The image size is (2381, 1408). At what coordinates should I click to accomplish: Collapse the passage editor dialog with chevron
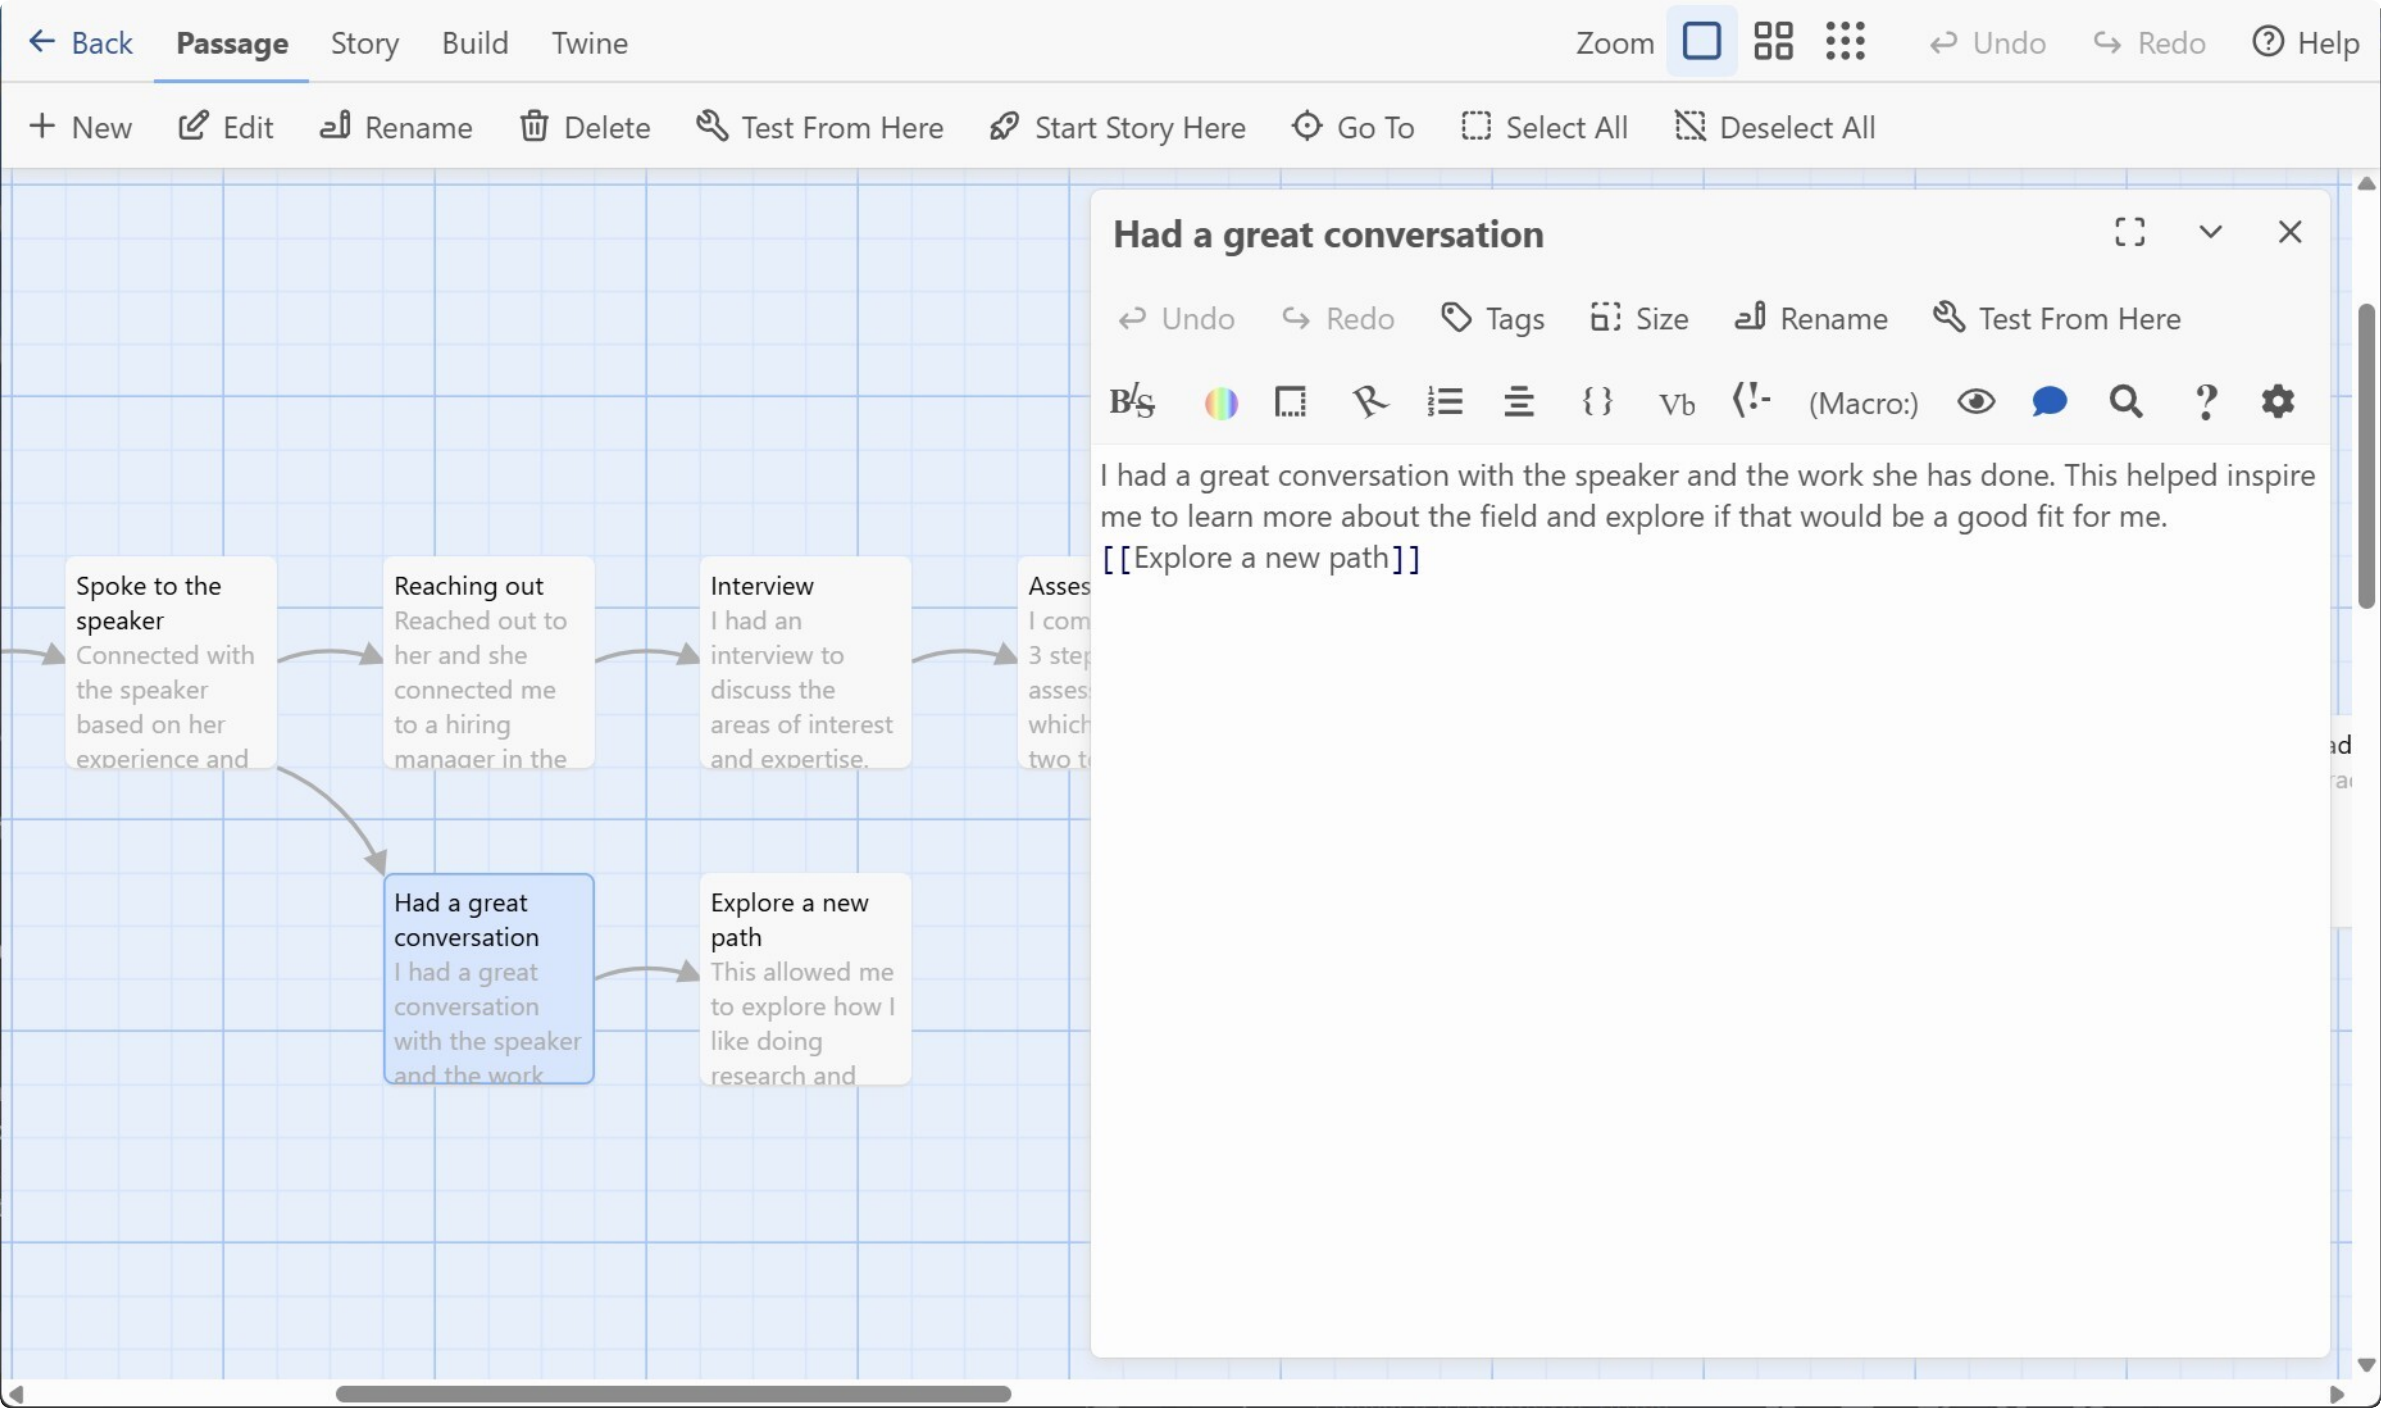[2210, 232]
